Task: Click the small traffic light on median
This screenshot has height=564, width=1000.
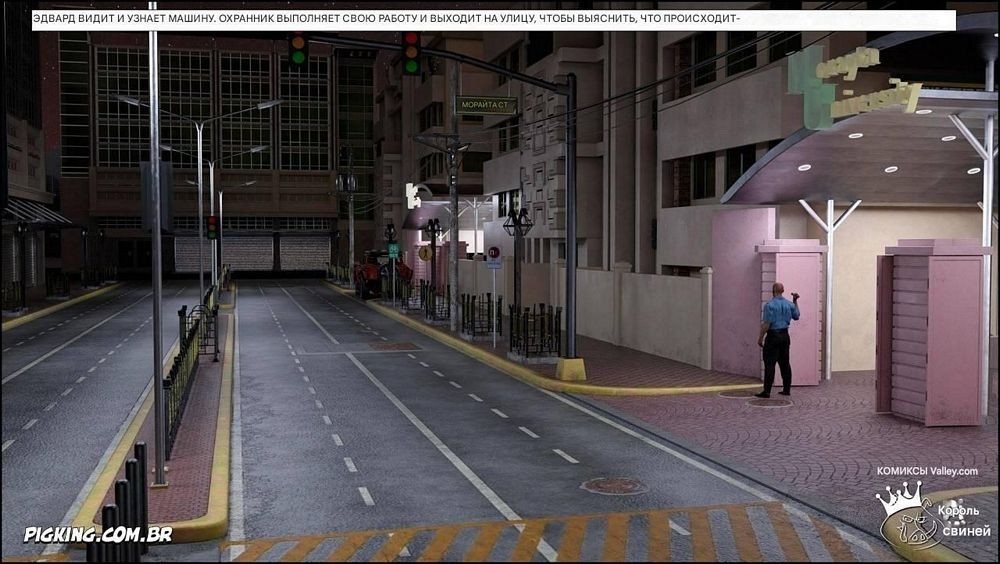Action: pyautogui.click(x=212, y=227)
